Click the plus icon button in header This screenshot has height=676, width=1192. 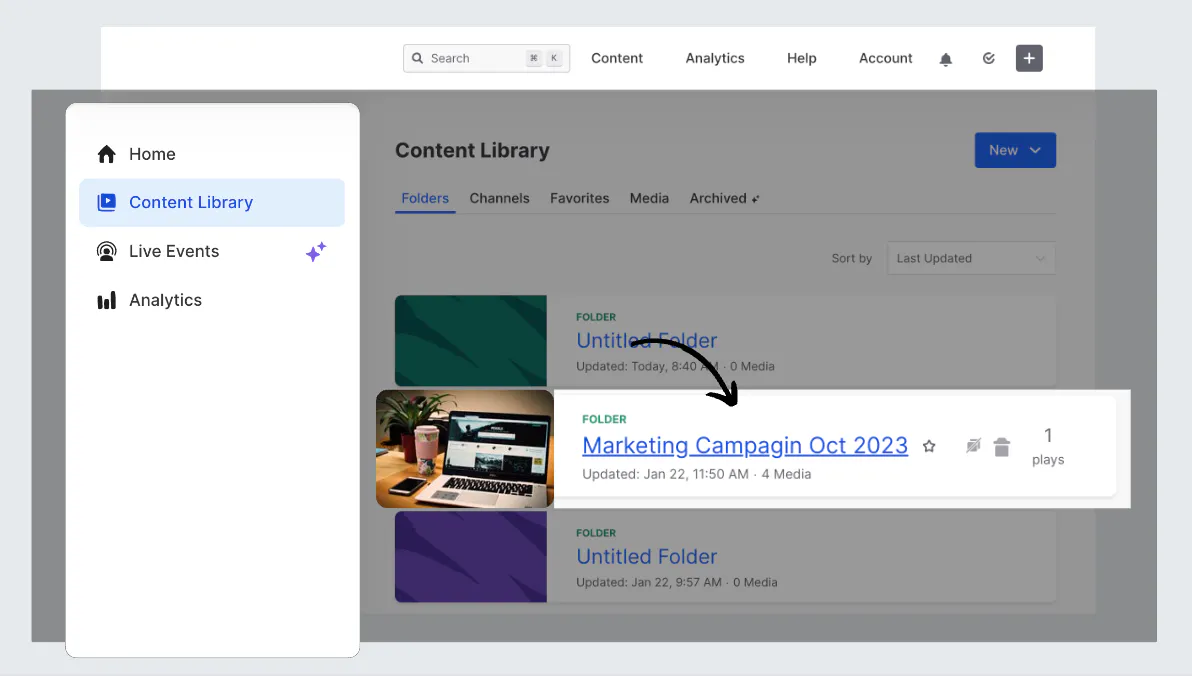click(x=1029, y=59)
